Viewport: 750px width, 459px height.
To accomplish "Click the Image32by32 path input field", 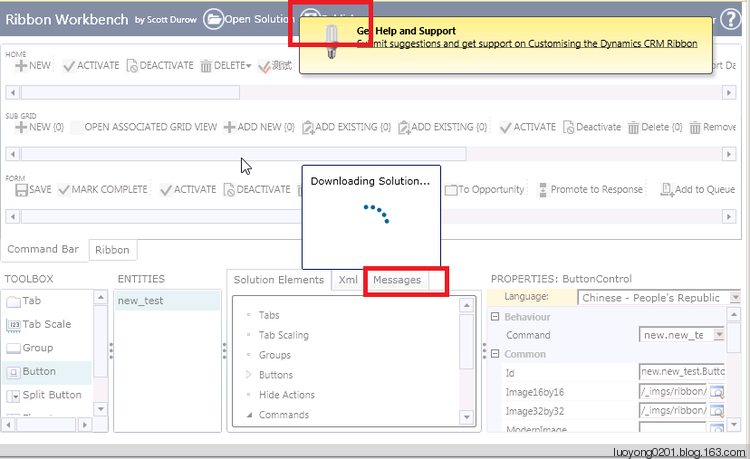I will pyautogui.click(x=673, y=410).
